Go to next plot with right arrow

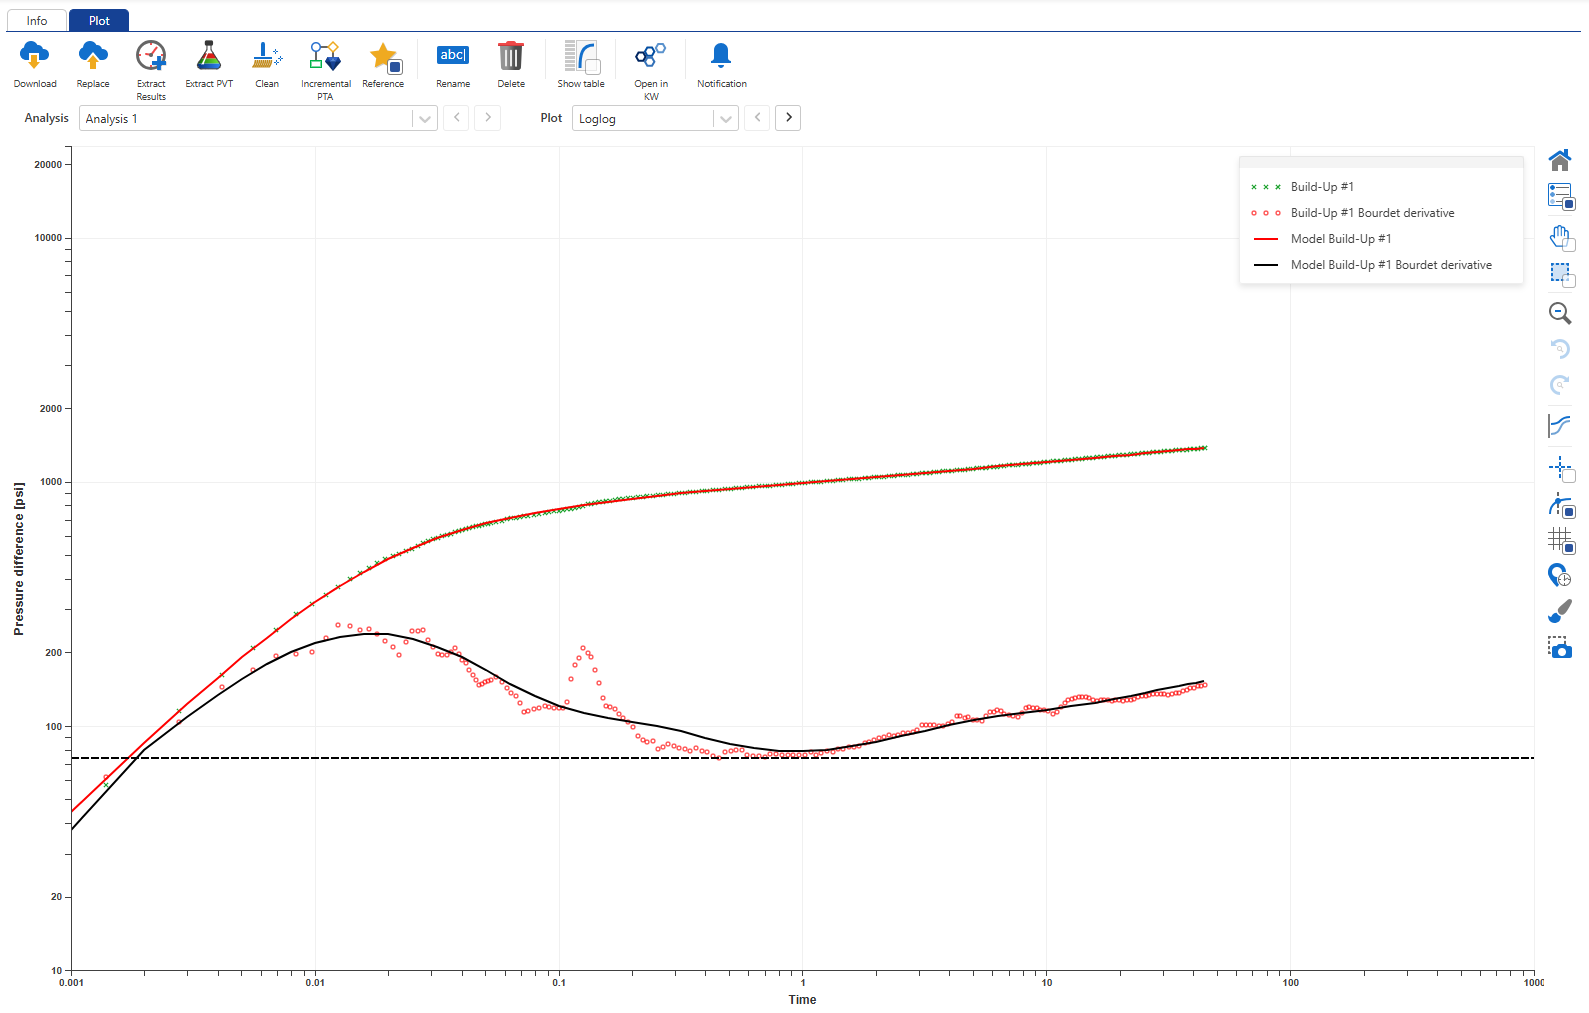point(788,118)
